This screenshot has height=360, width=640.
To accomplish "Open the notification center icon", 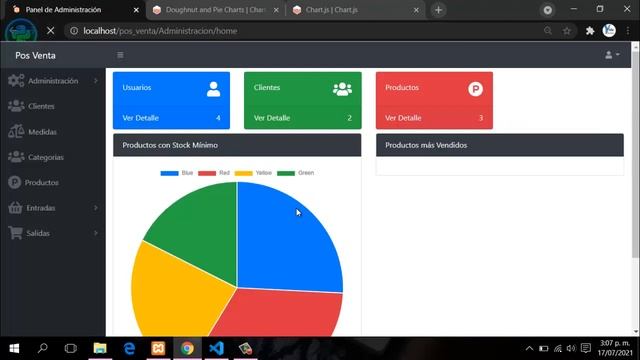I will pos(586,348).
